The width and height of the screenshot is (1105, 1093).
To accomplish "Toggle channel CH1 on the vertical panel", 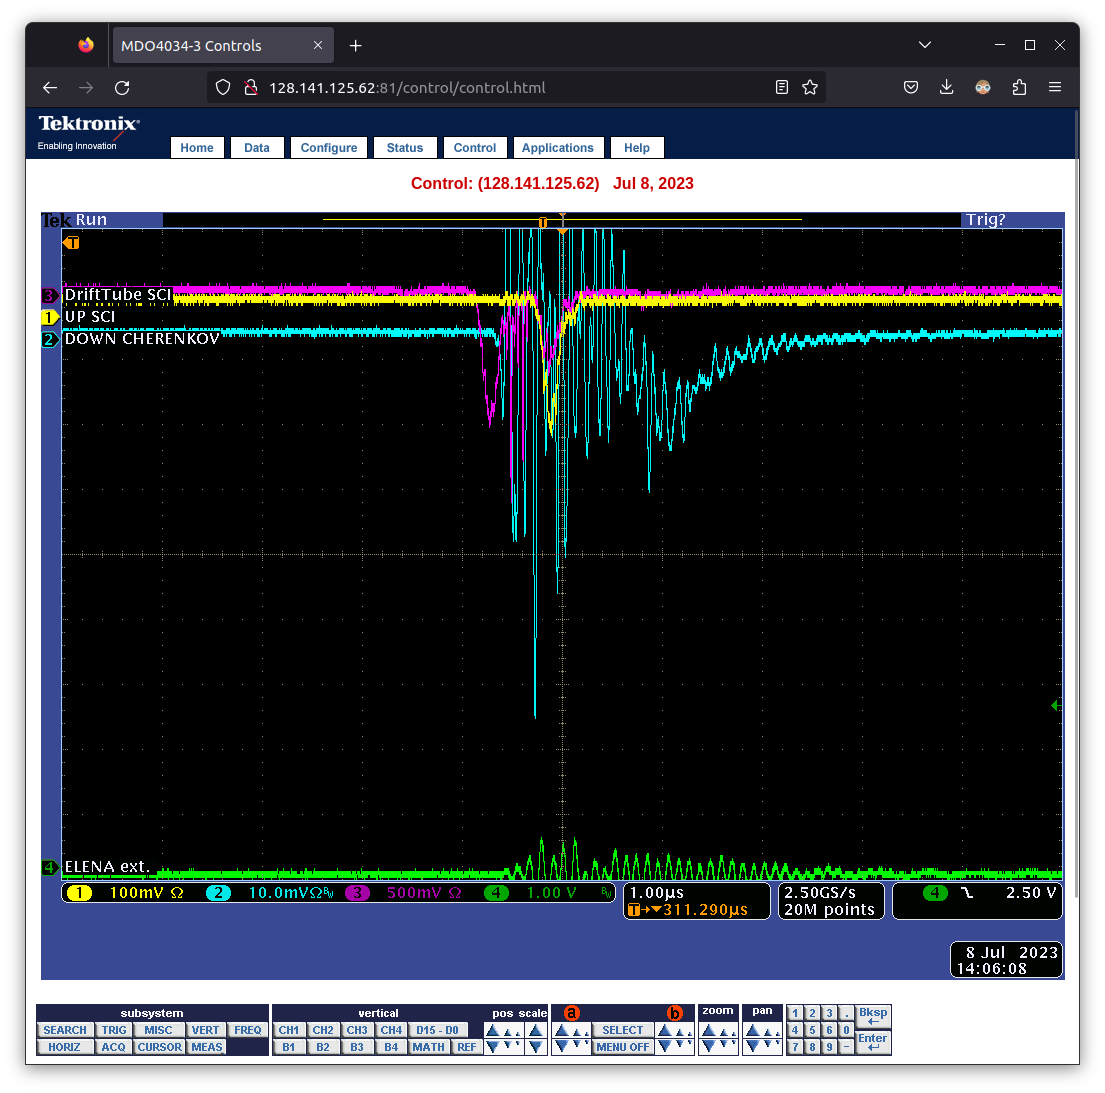I will pos(289,1030).
